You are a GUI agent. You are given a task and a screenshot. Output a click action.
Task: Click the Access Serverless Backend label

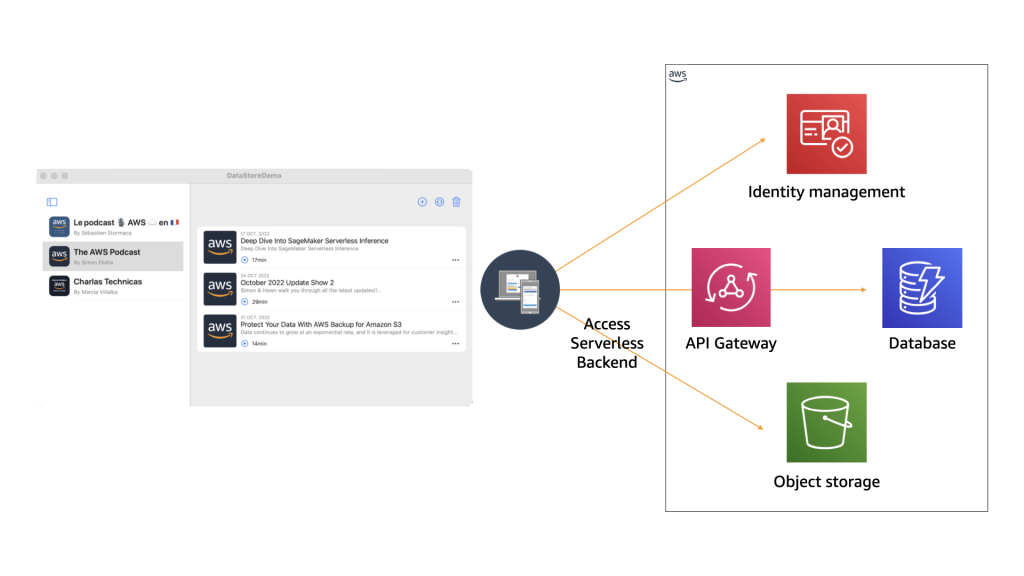pyautogui.click(x=607, y=344)
